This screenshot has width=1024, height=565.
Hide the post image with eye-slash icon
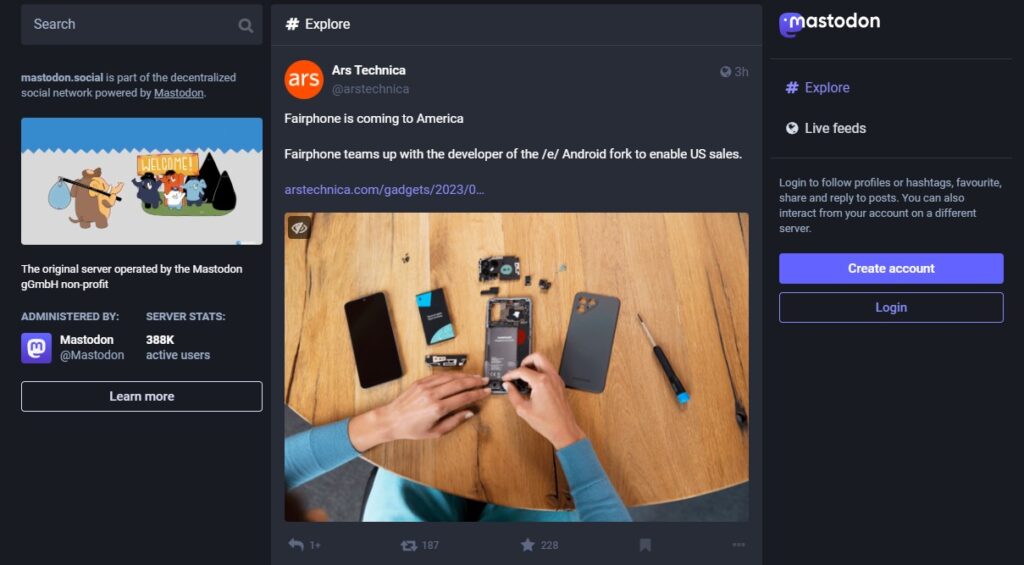pos(299,227)
